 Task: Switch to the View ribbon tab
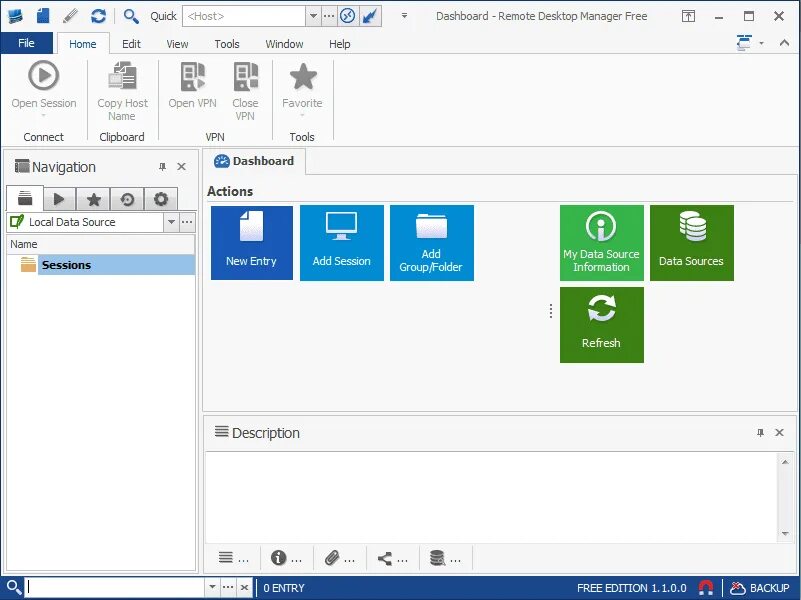(177, 44)
